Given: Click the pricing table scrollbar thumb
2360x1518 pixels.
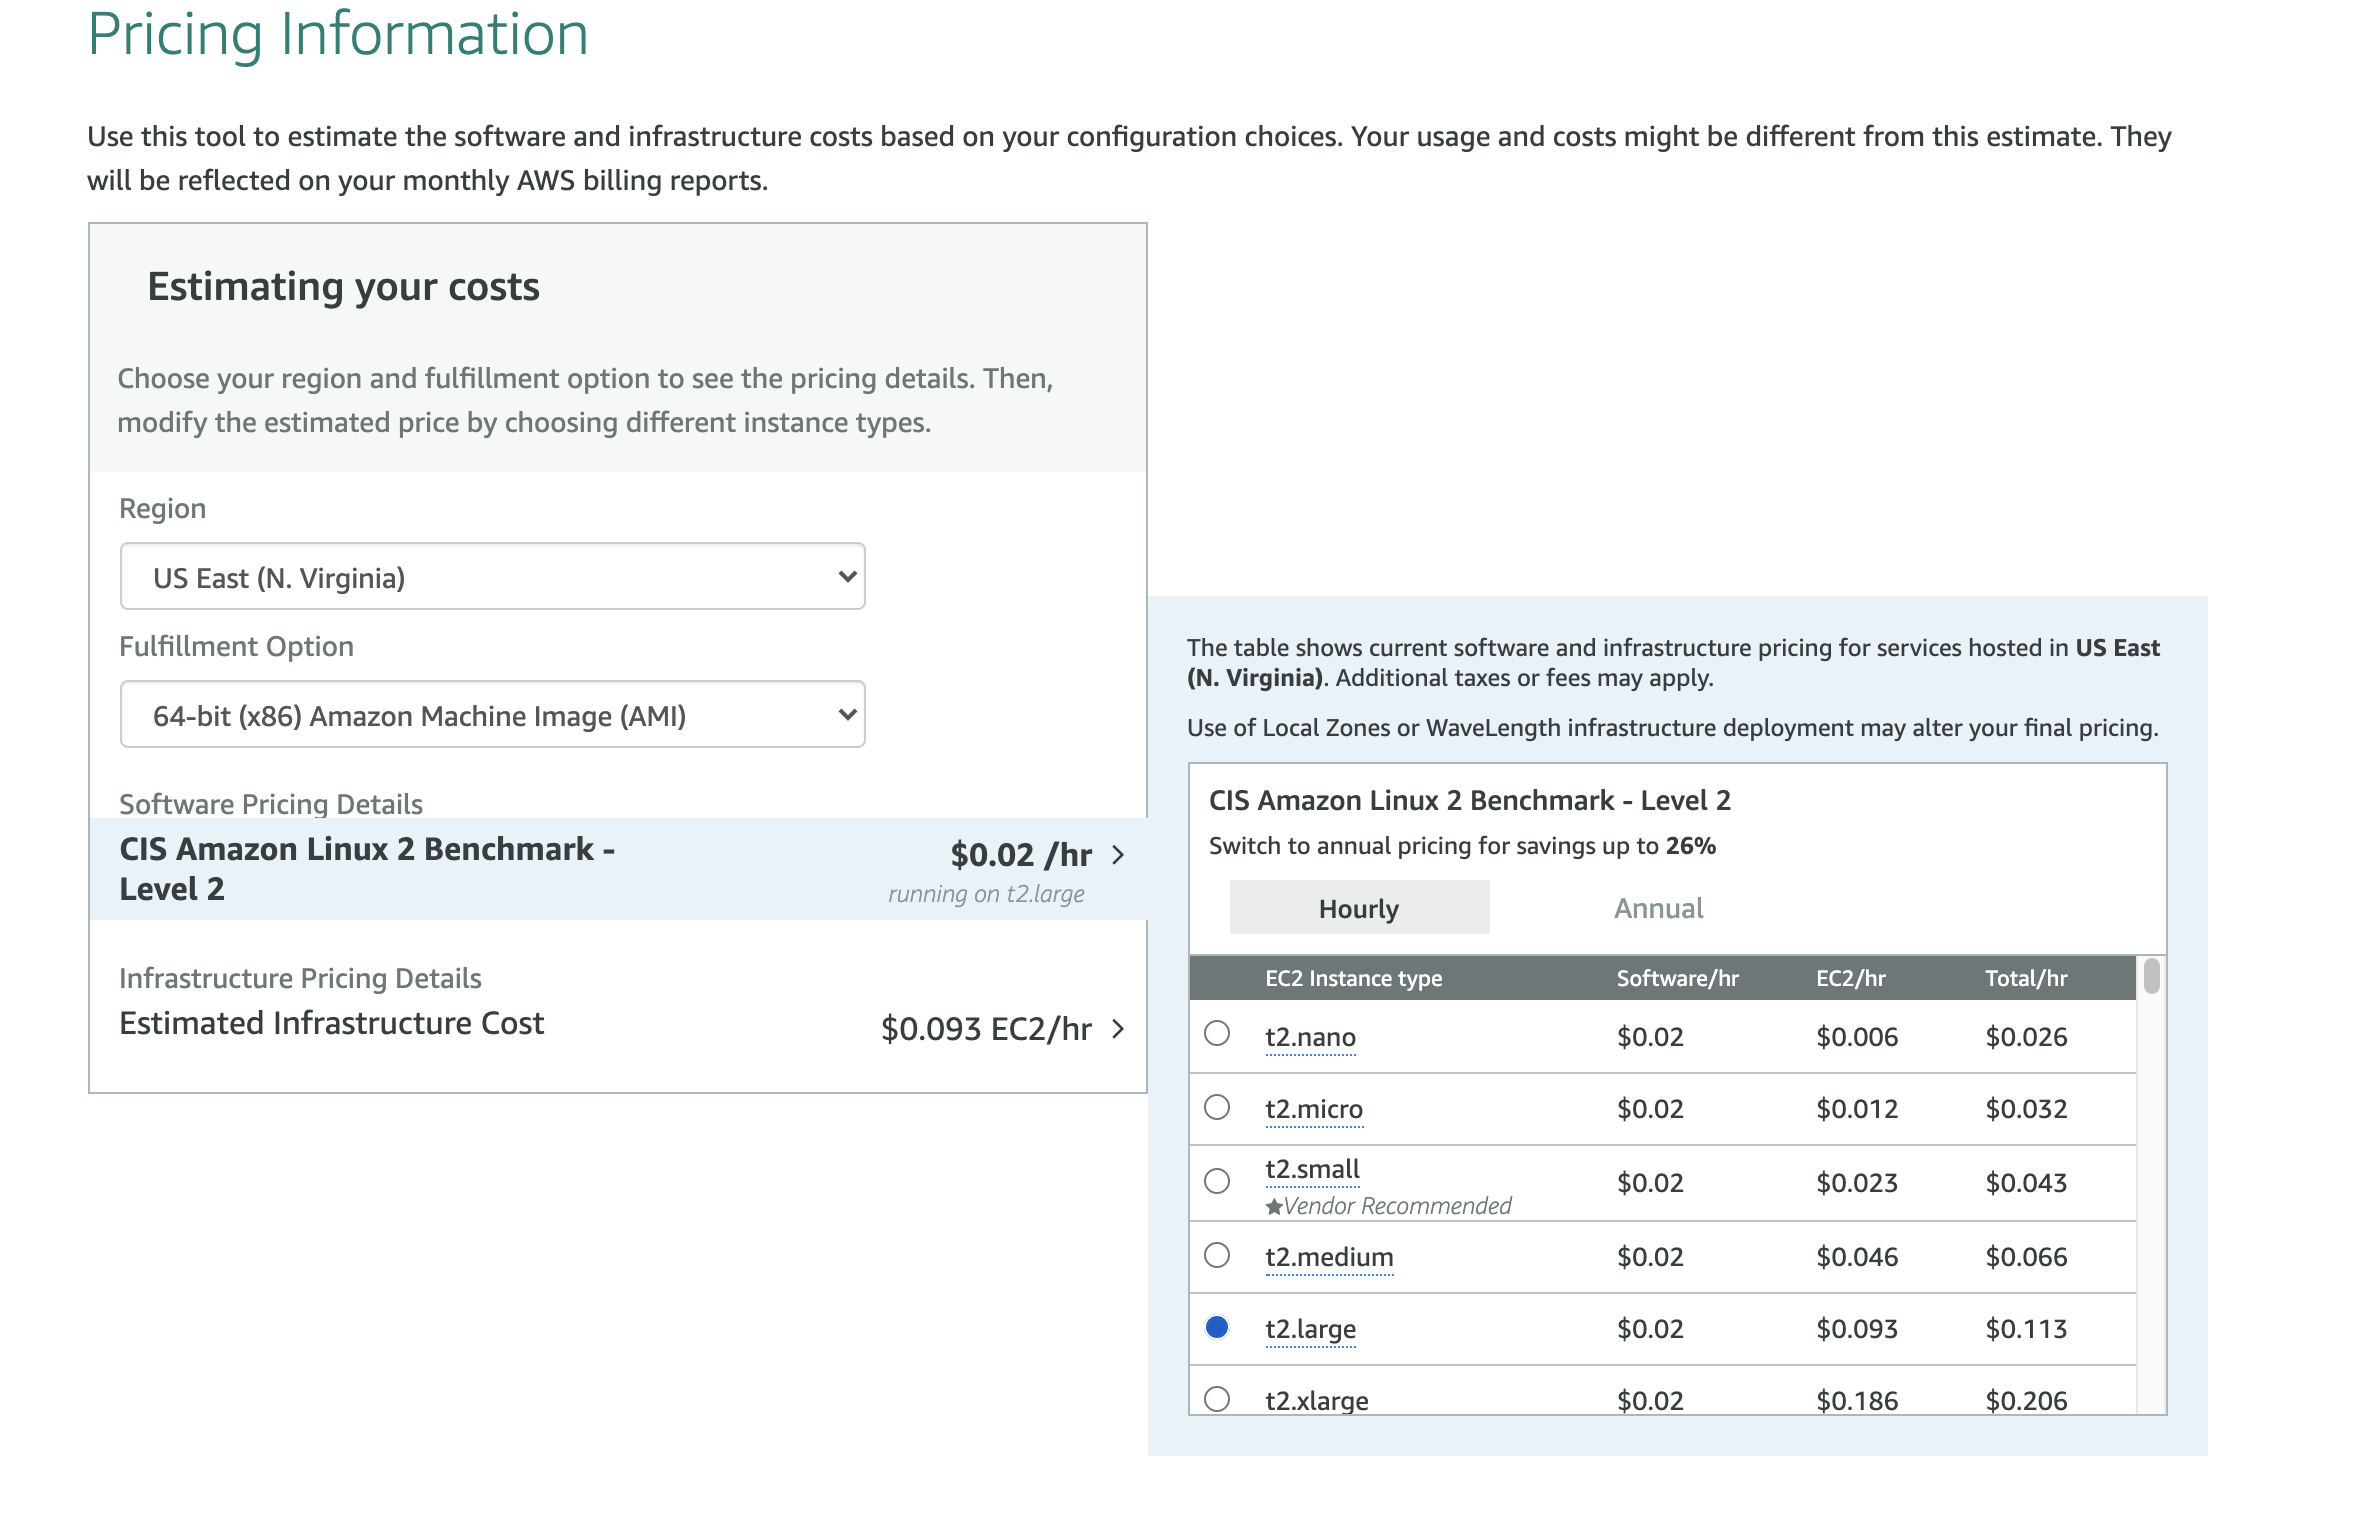Looking at the screenshot, I should pos(2152,976).
